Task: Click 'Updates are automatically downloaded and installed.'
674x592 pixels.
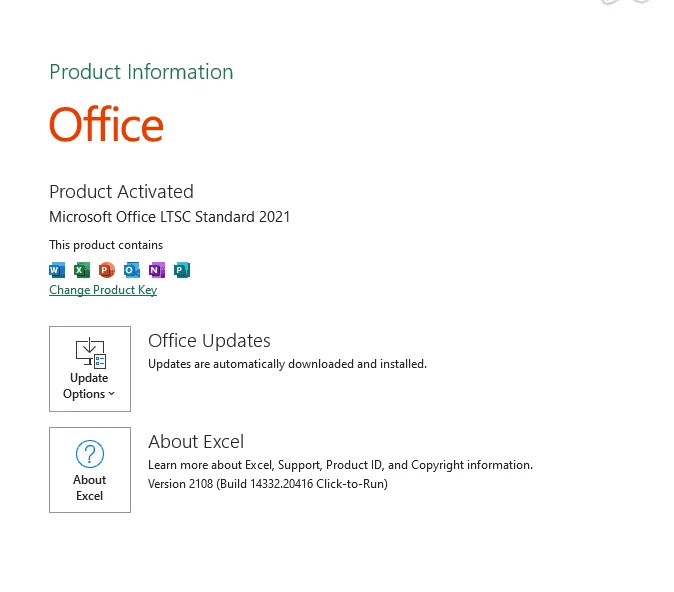Action: (x=288, y=364)
